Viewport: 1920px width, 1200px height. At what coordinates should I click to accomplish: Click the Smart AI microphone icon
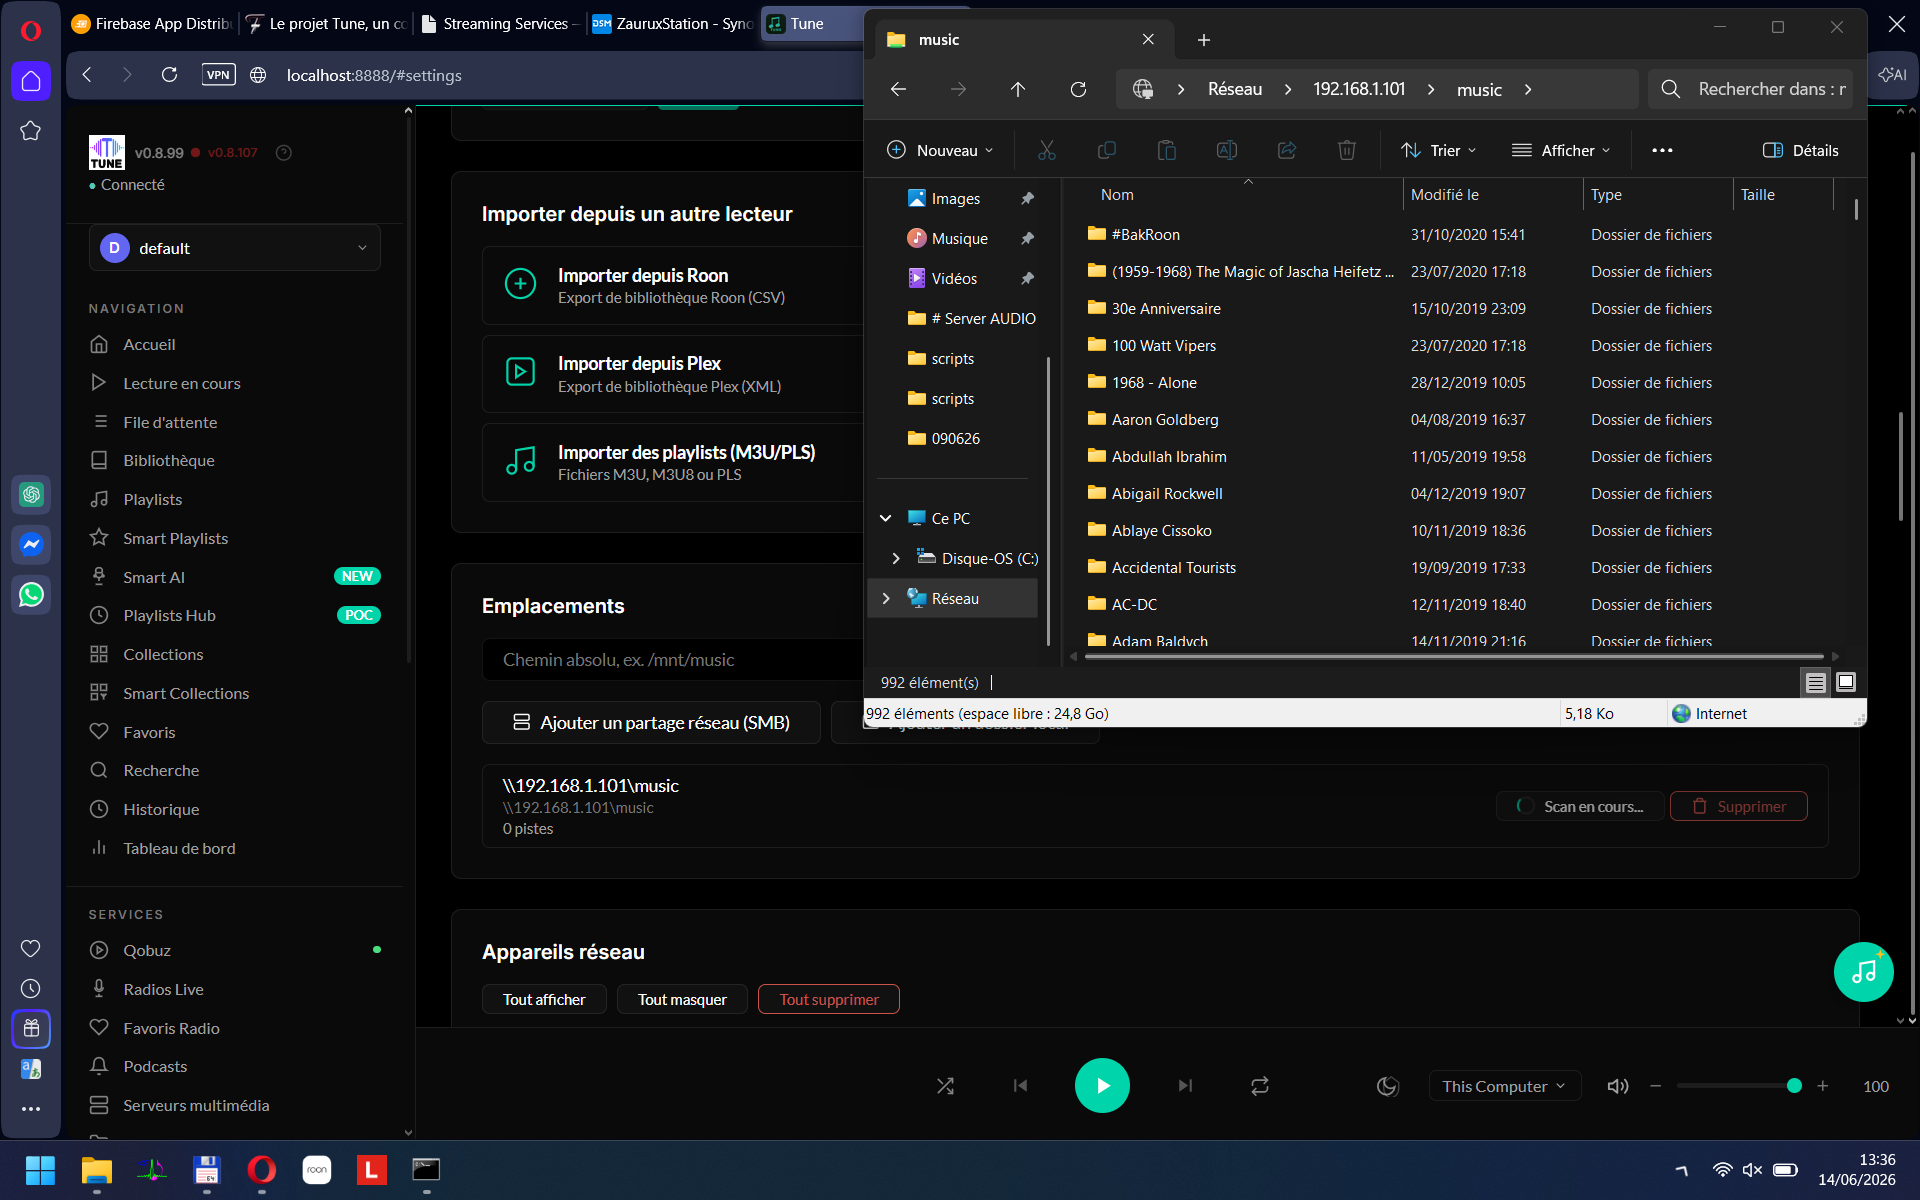99,577
